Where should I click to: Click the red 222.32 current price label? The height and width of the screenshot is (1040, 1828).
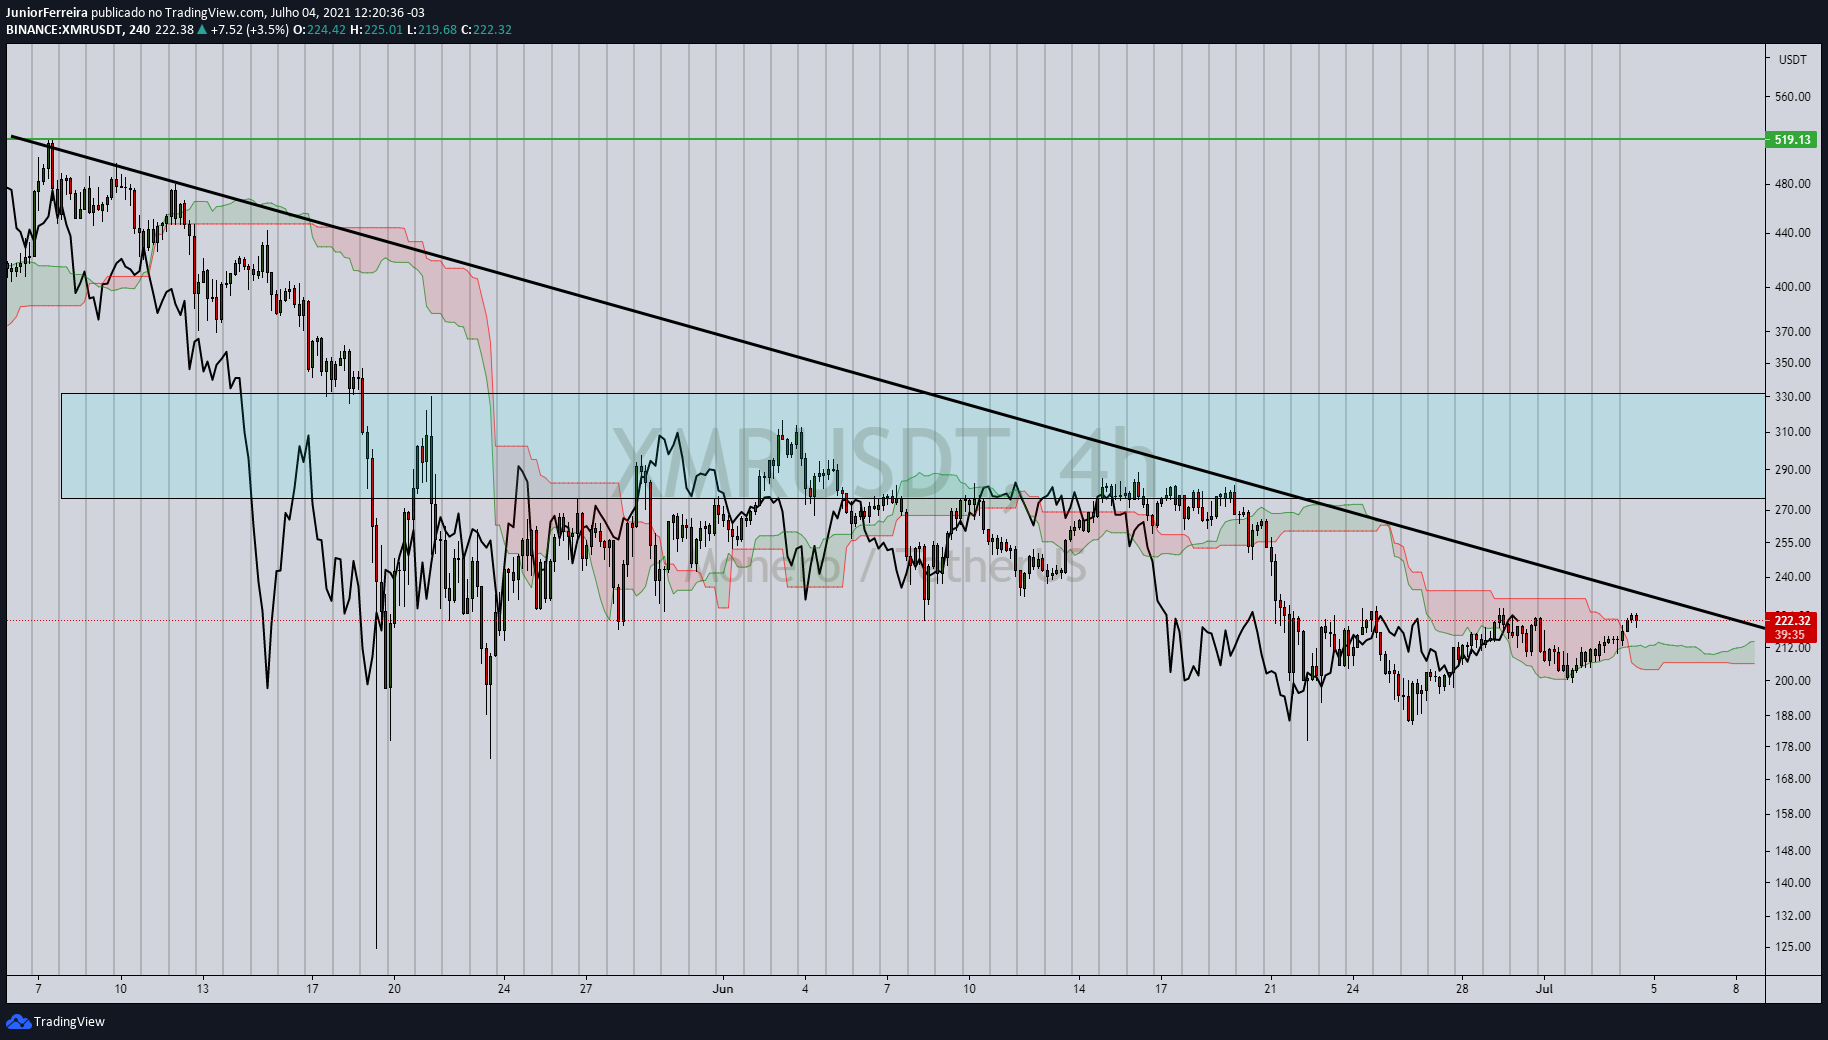tap(1792, 620)
